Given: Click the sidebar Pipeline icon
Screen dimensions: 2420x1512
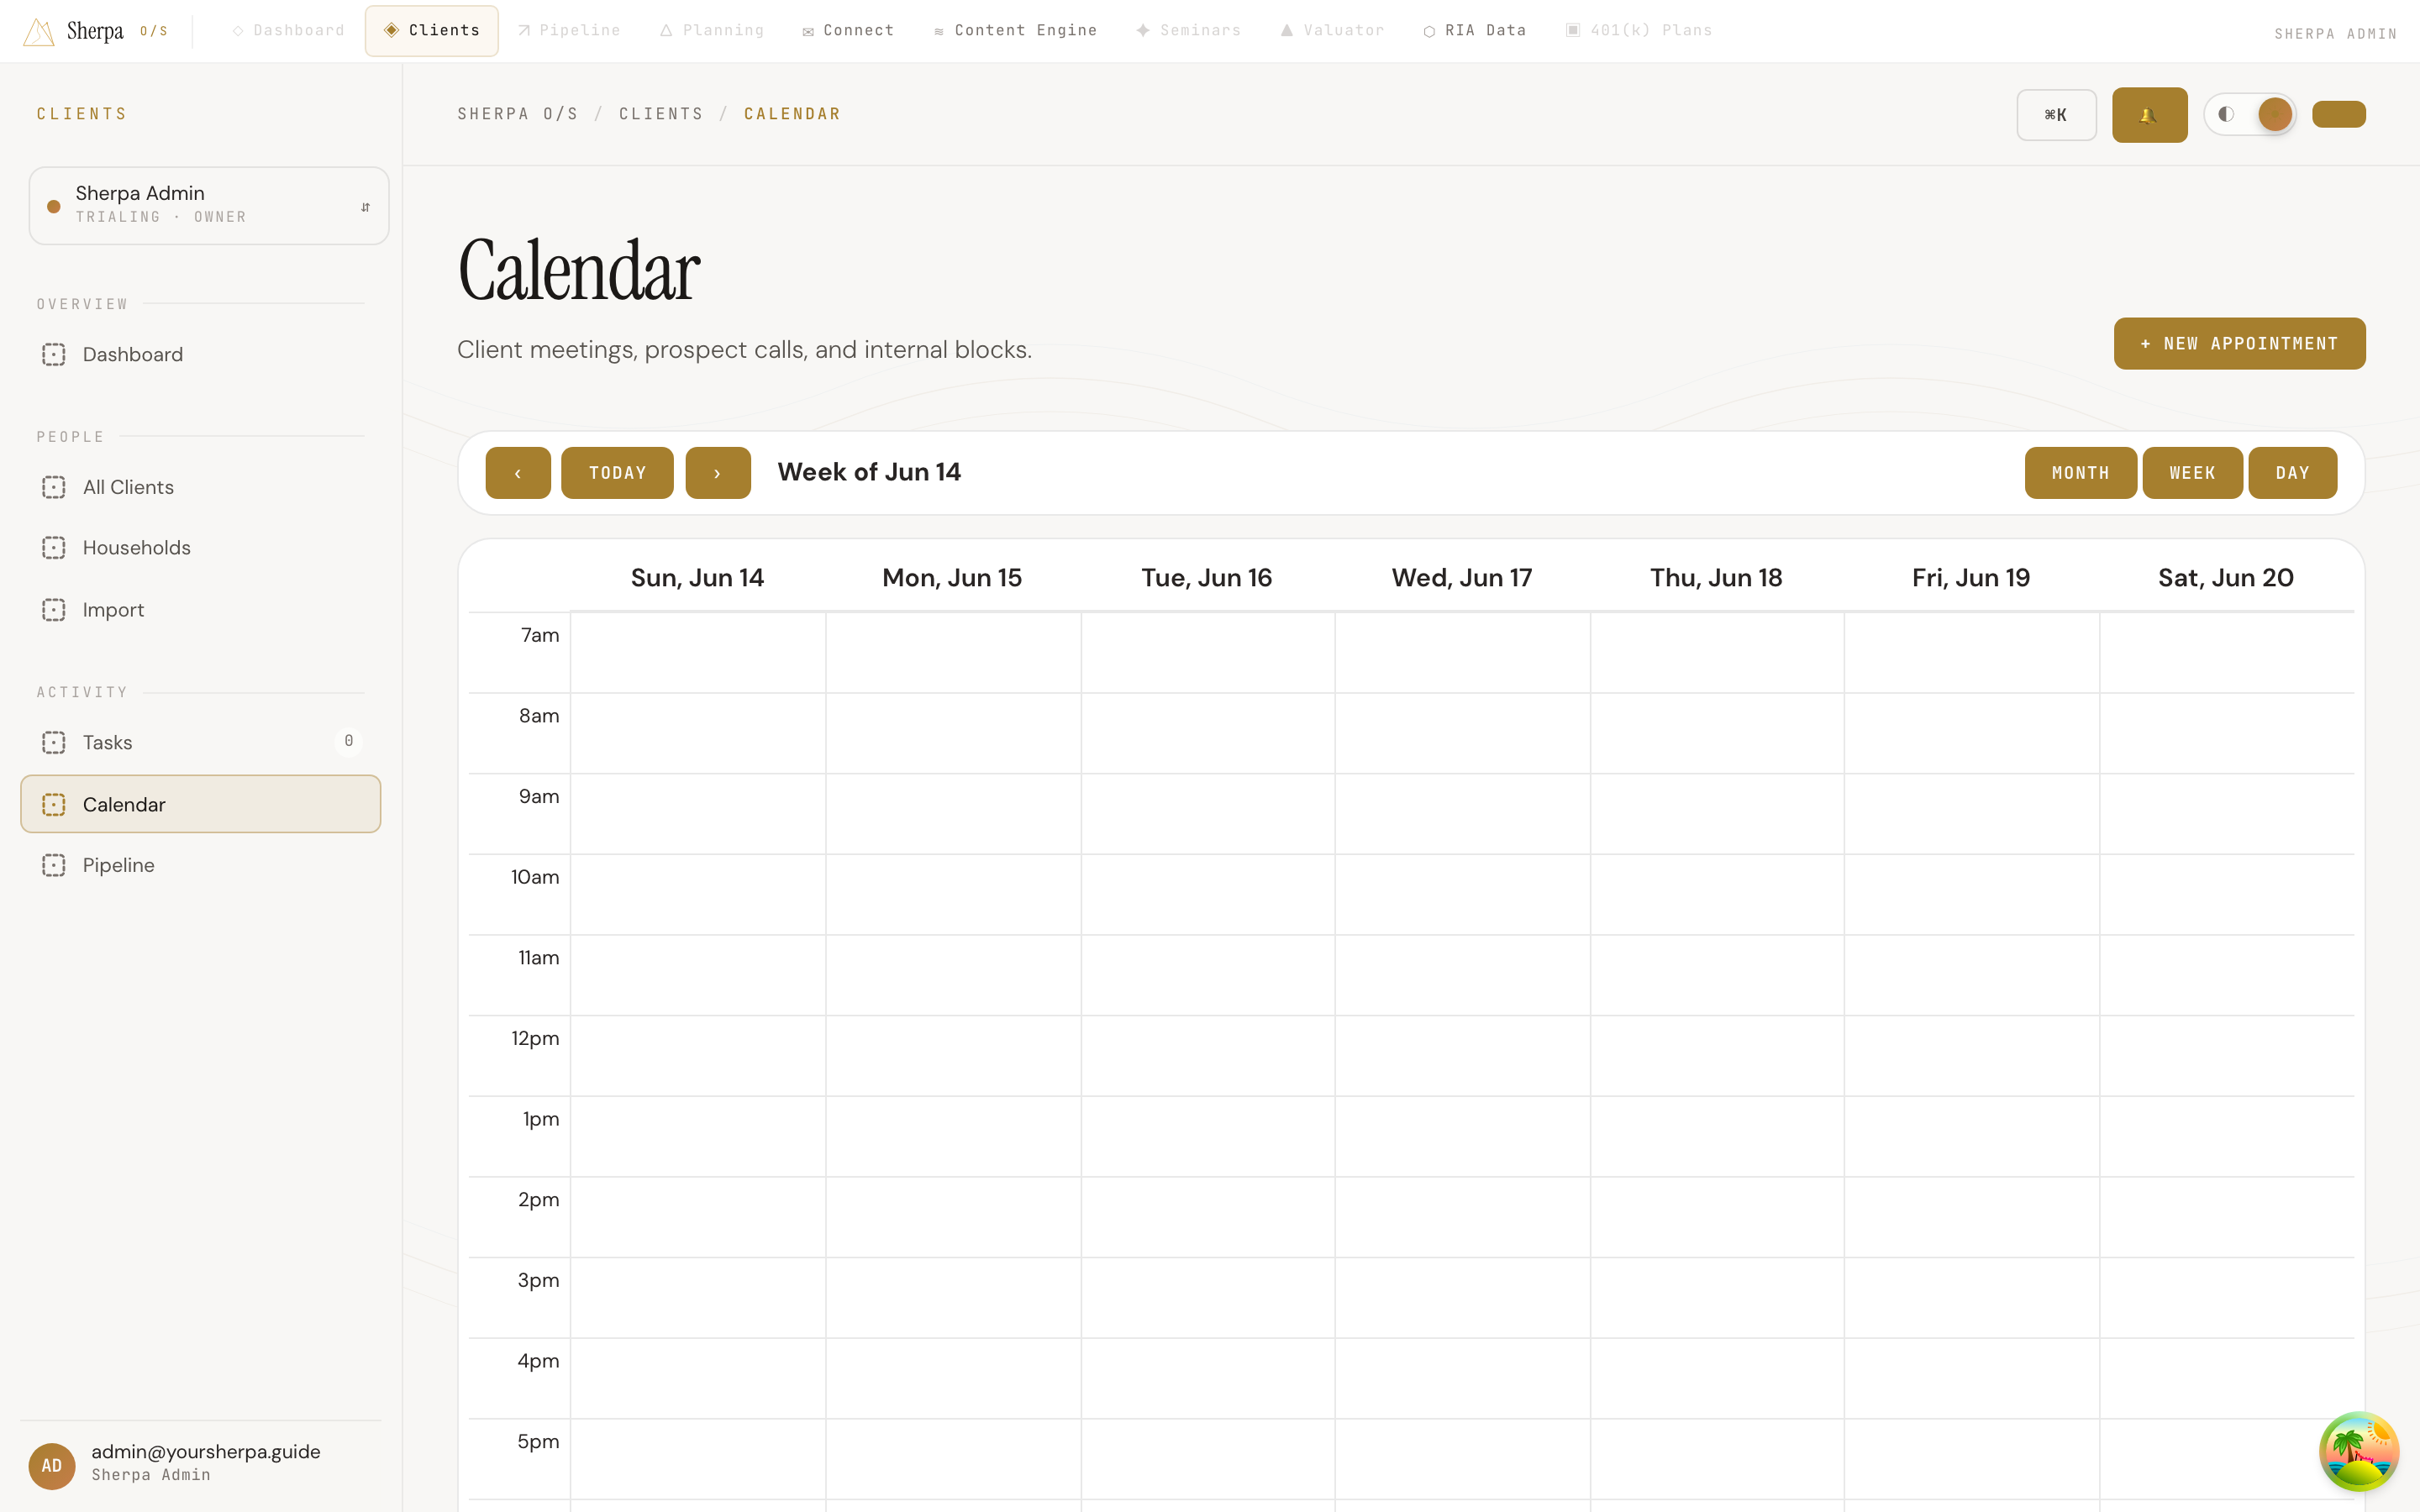Looking at the screenshot, I should [54, 865].
